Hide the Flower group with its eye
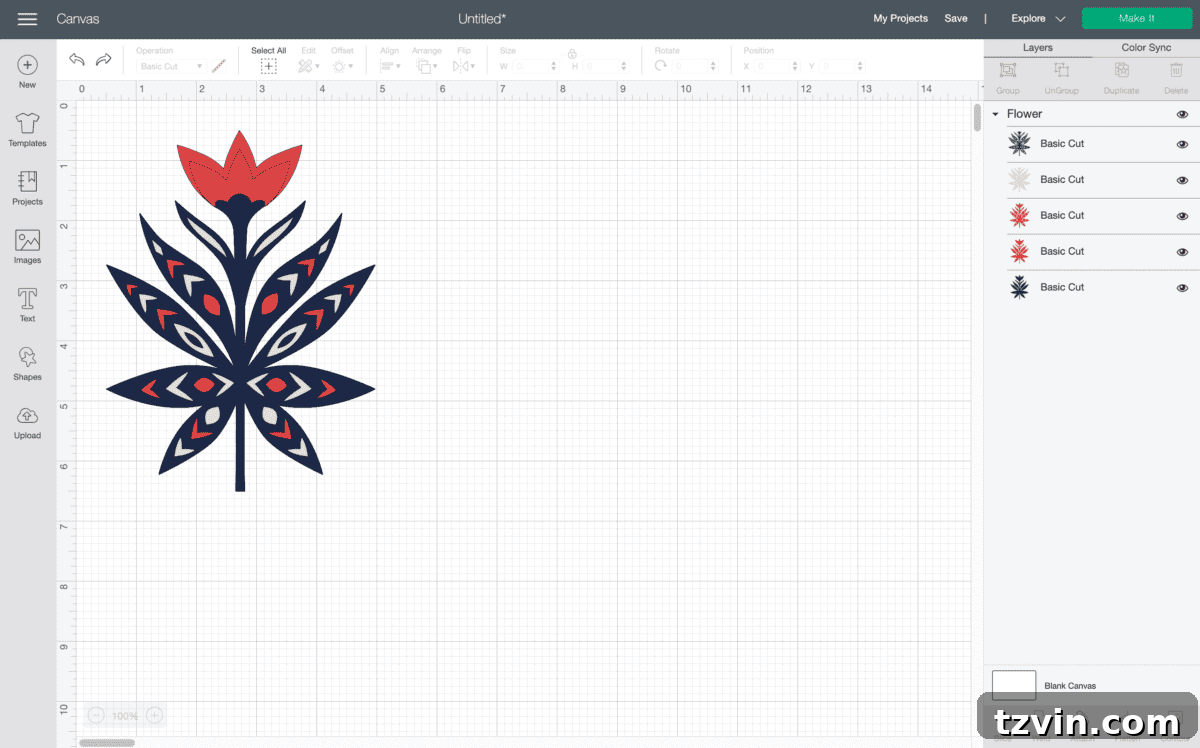This screenshot has height=748, width=1200. (1182, 114)
